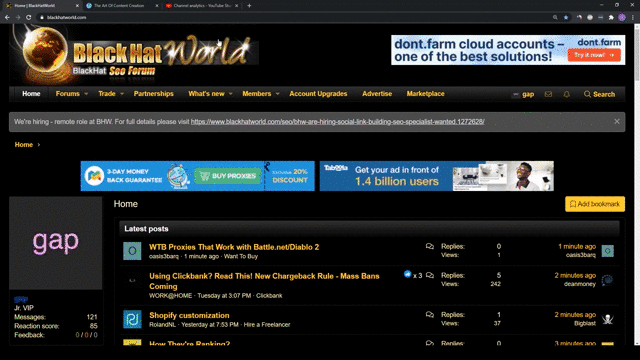
Task: Expand the Members menu arrow
Action: click(x=278, y=94)
